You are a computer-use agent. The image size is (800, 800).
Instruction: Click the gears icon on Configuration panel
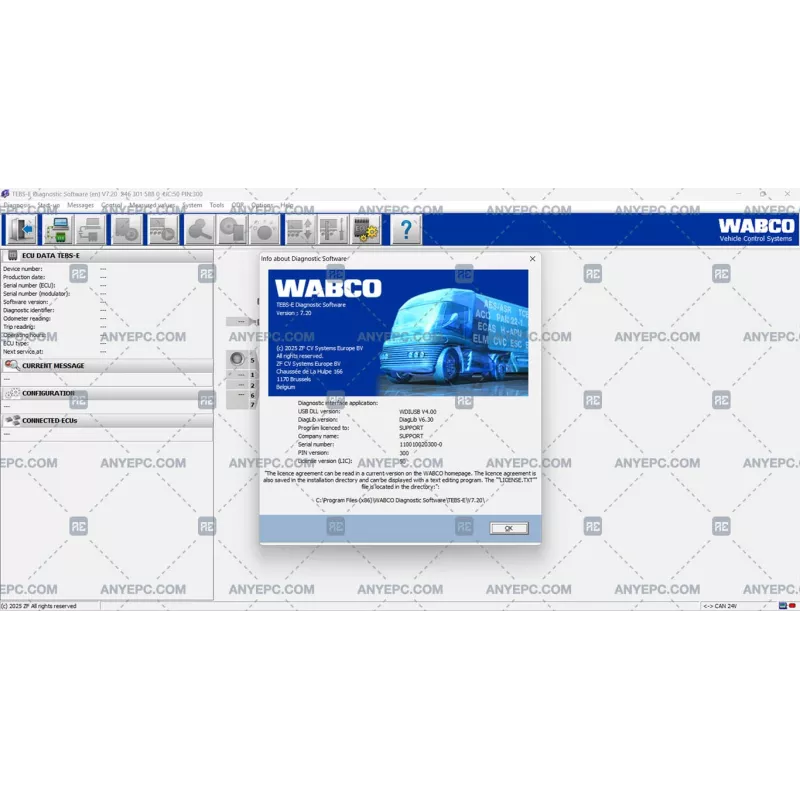tap(13, 395)
